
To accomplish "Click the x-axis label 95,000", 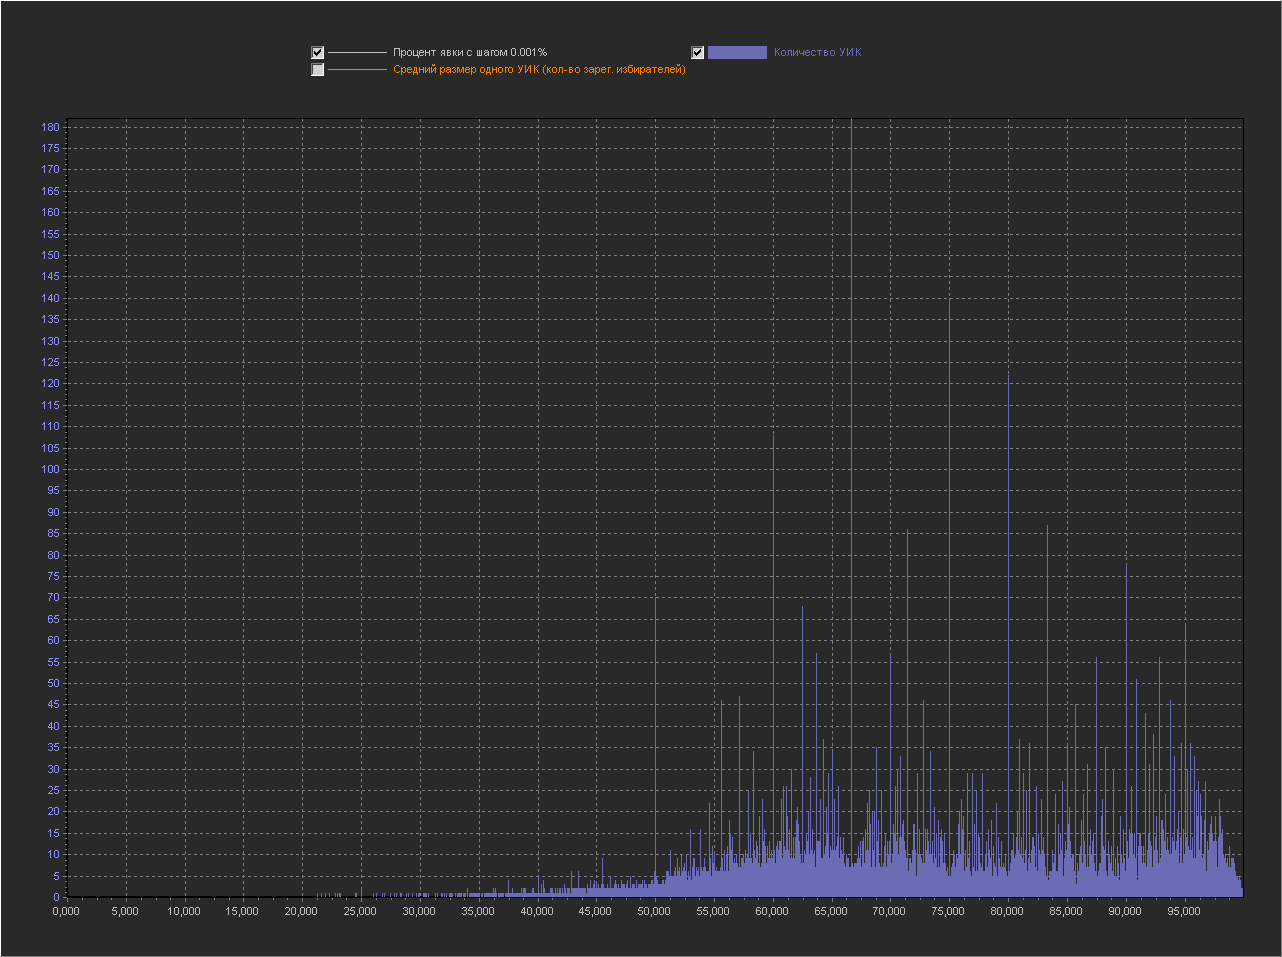I will (x=1185, y=911).
